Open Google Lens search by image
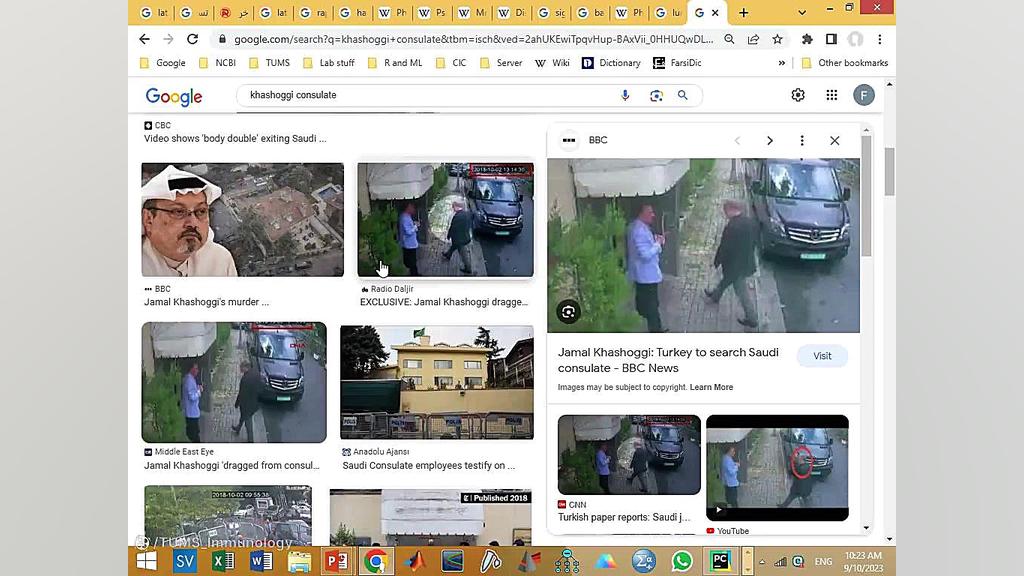Image resolution: width=1024 pixels, height=576 pixels. [x=656, y=95]
